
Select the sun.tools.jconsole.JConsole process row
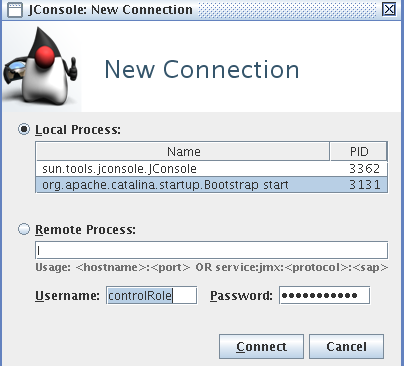[x=211, y=169]
